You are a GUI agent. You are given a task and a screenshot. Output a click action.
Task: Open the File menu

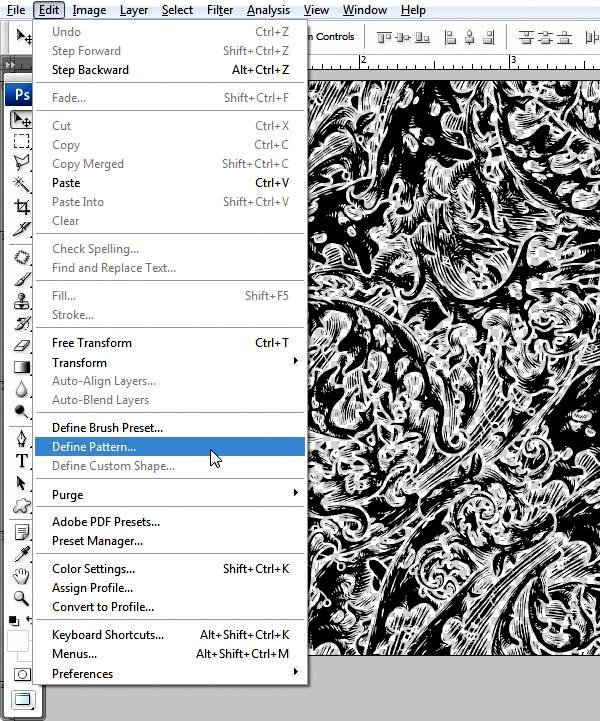coord(16,10)
